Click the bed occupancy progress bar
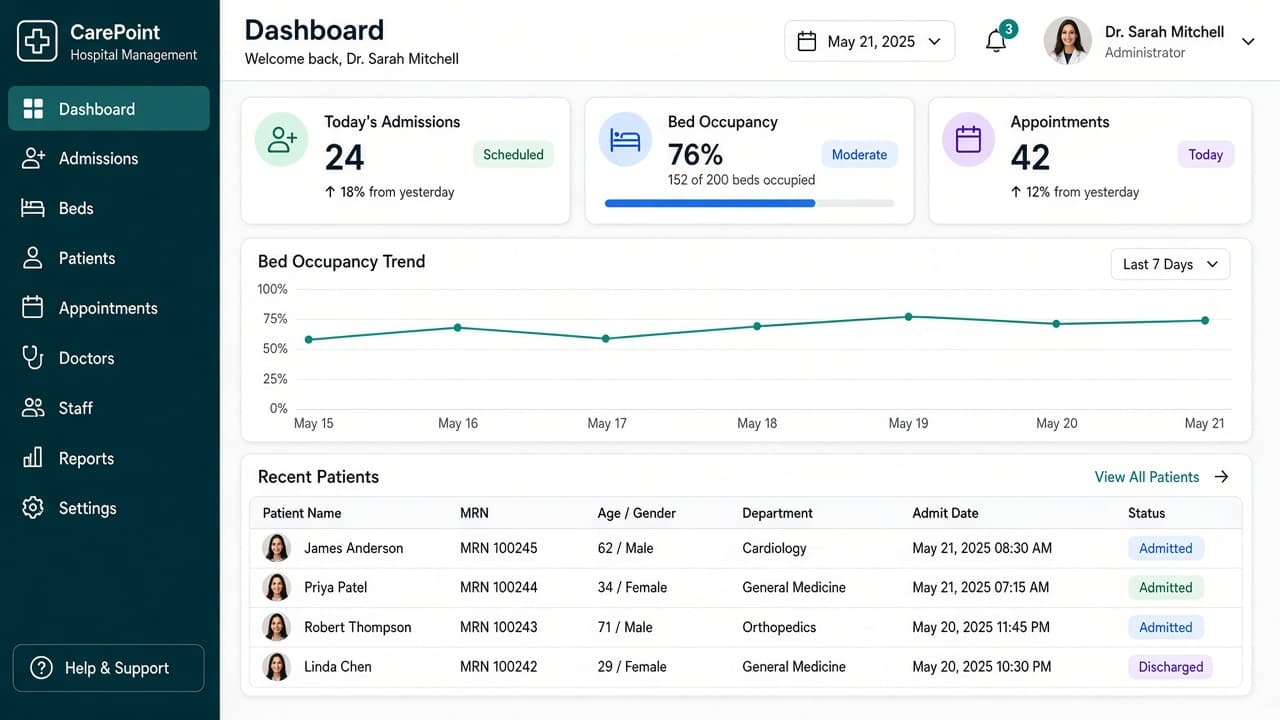This screenshot has height=720, width=1280. [x=749, y=203]
